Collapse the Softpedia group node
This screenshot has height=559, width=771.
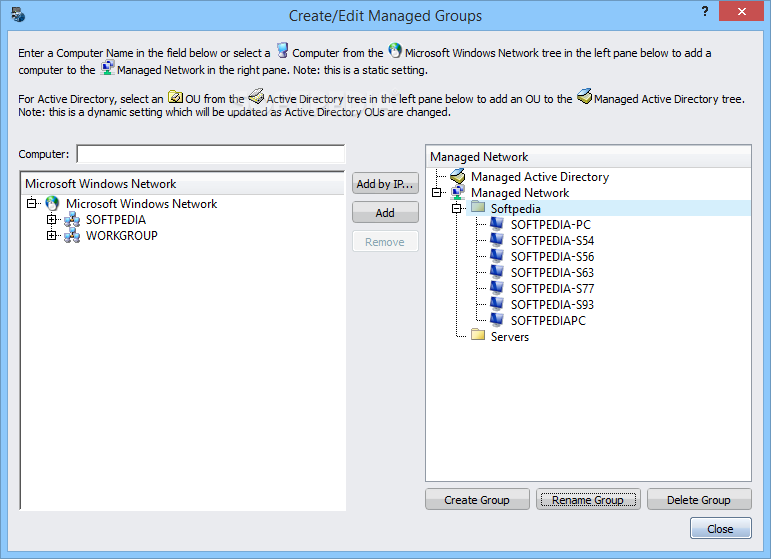456,208
